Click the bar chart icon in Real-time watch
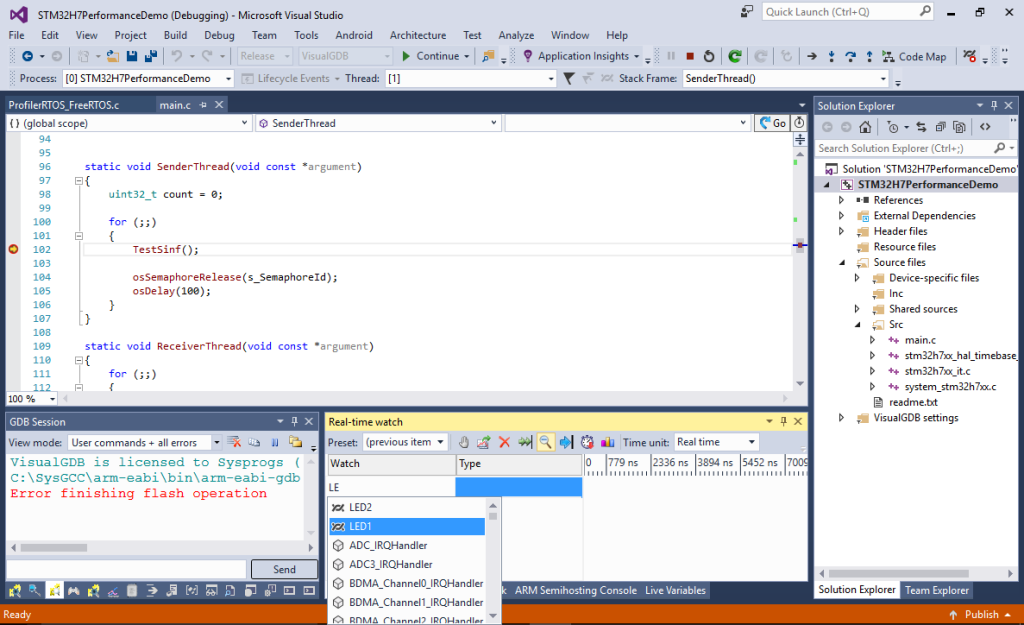Screen dimensions: 1024x625 tap(609, 441)
